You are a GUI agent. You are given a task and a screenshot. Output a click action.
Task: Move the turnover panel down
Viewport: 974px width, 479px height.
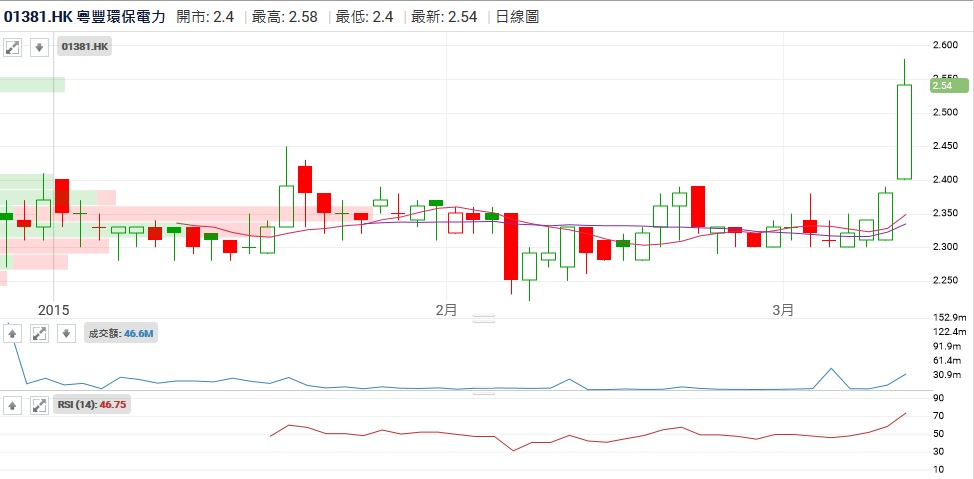(x=64, y=333)
